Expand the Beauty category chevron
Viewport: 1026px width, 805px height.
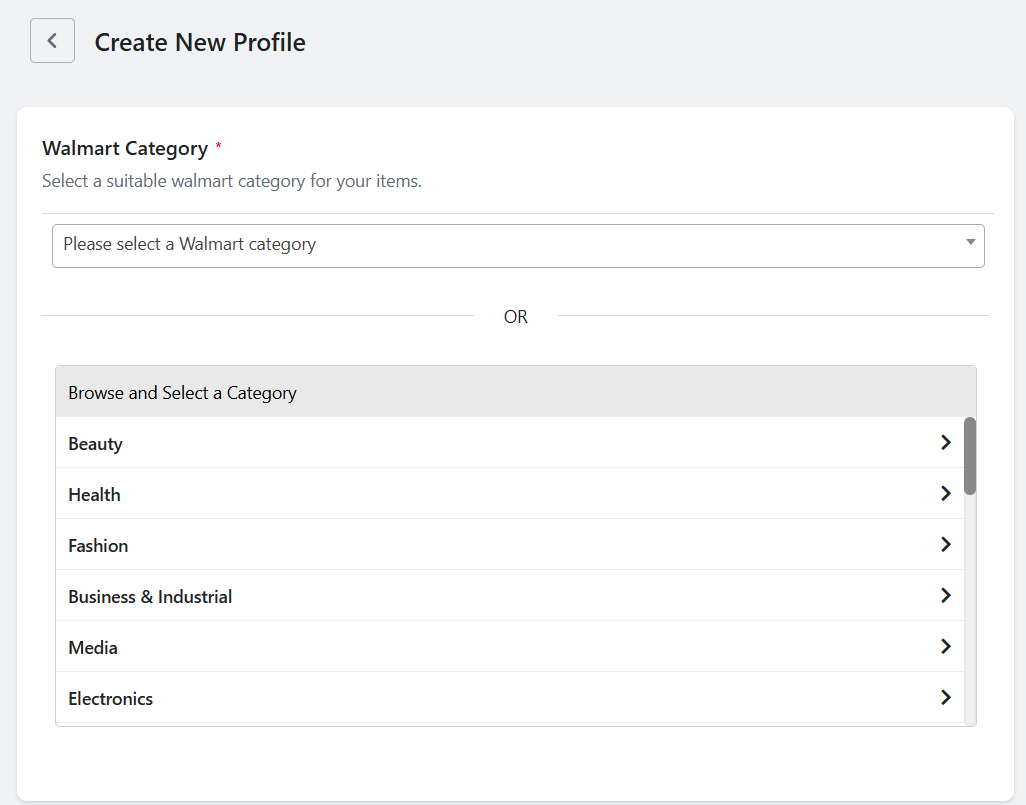click(945, 442)
